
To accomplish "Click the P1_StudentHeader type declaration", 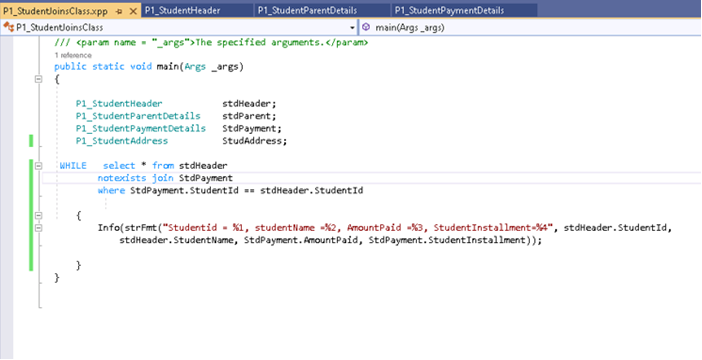I will [119, 104].
